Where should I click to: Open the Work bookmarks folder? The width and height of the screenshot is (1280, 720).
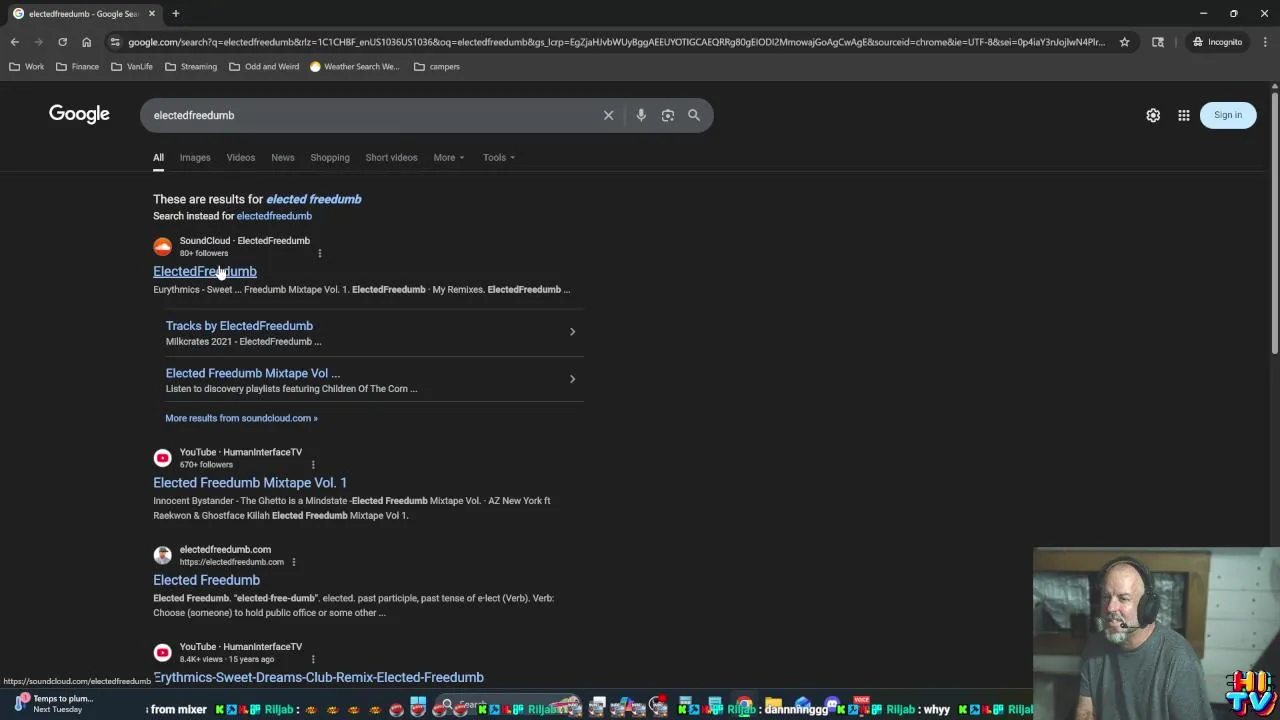click(27, 67)
